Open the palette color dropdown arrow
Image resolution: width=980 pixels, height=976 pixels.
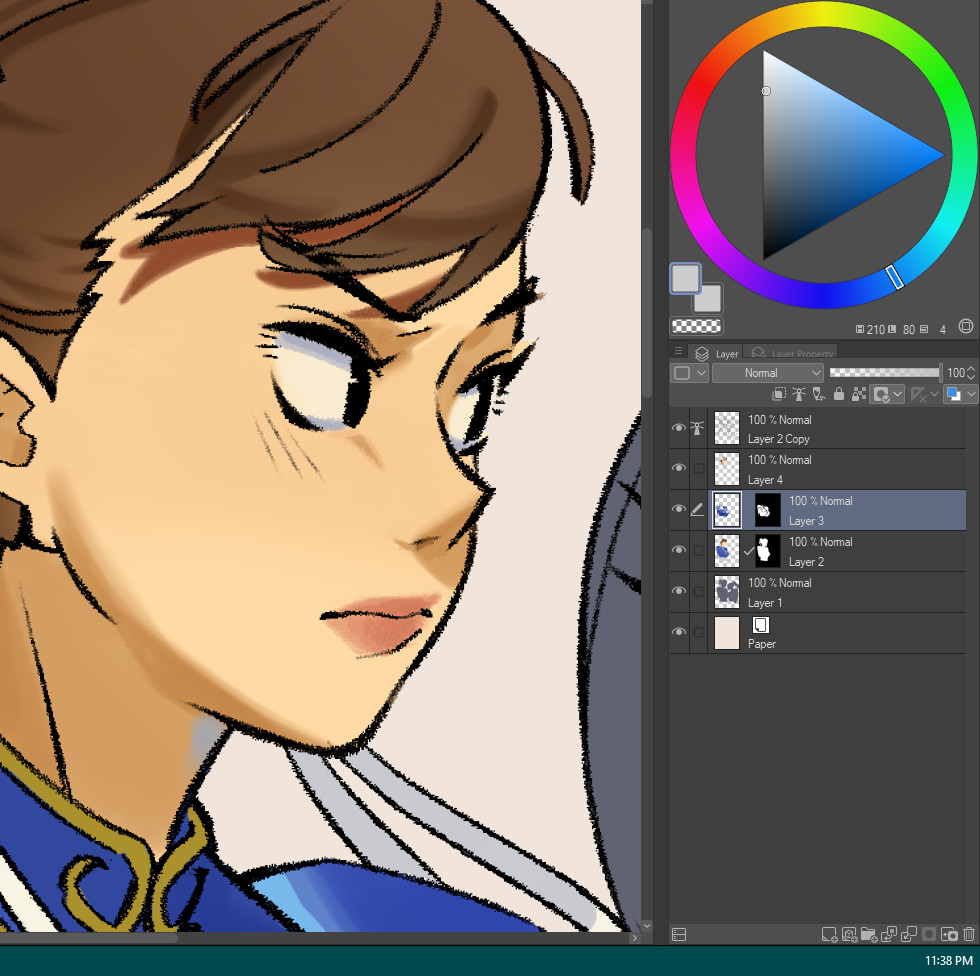click(701, 373)
